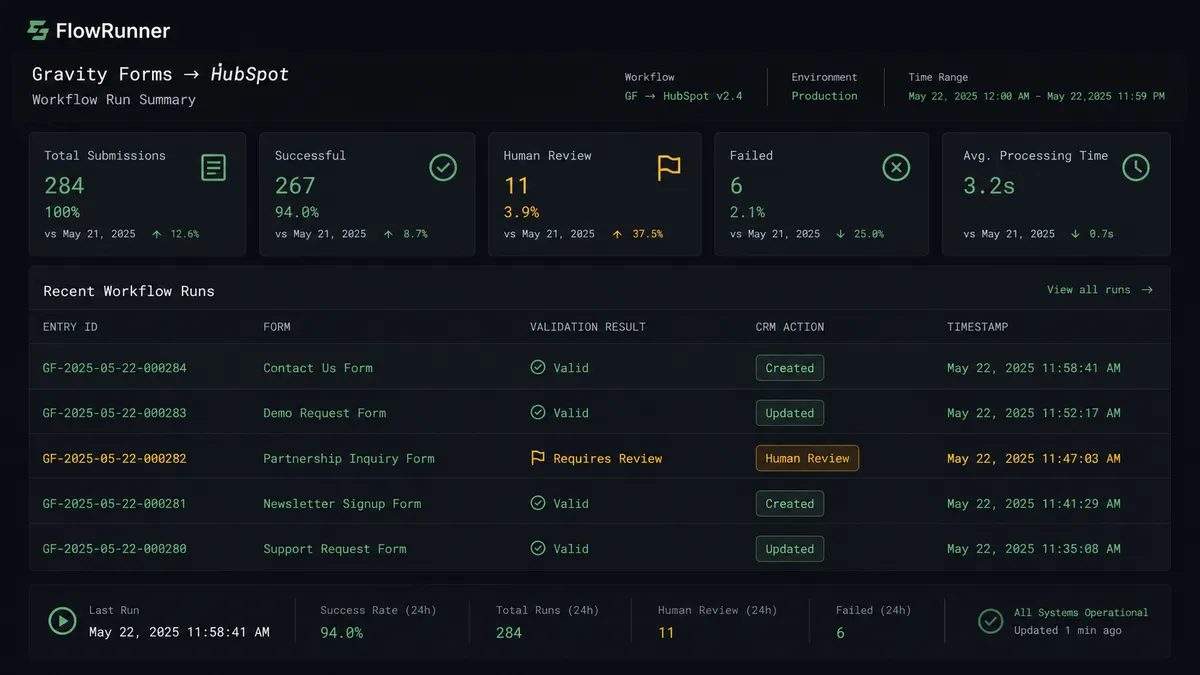Click the Success Rate (24h) 94.0% value
Screen dimensions: 1200x675
pos(342,633)
